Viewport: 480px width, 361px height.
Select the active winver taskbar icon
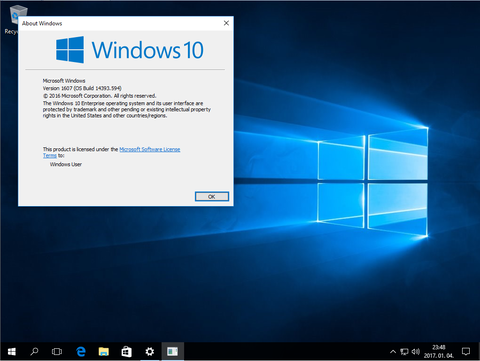pyautogui.click(x=172, y=351)
